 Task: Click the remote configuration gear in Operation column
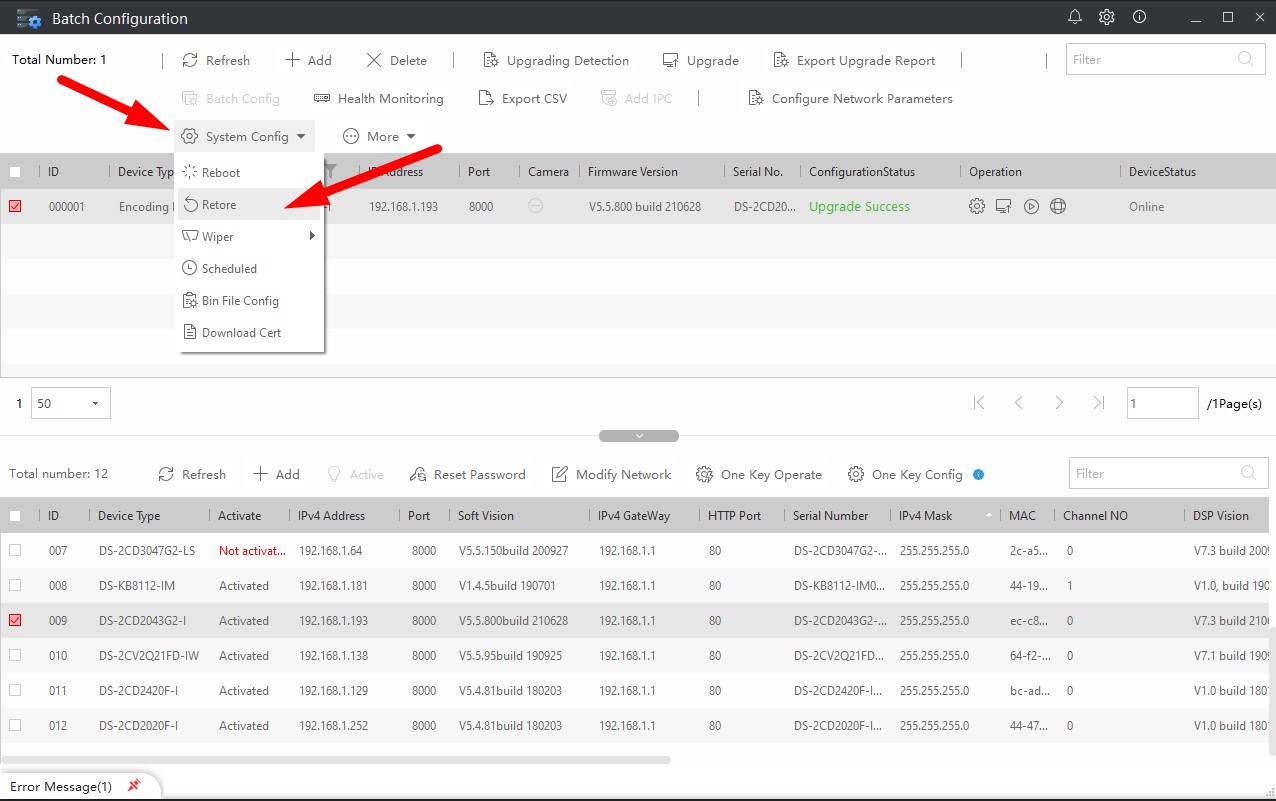[977, 207]
